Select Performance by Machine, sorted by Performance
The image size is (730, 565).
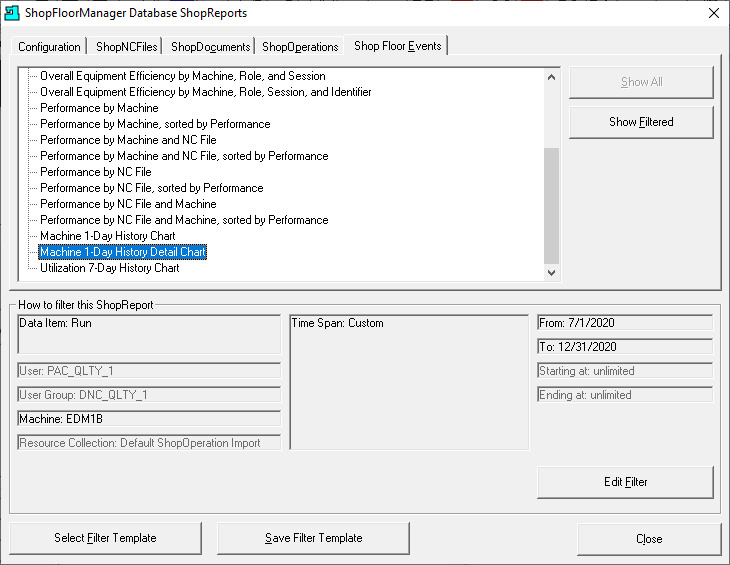[155, 124]
